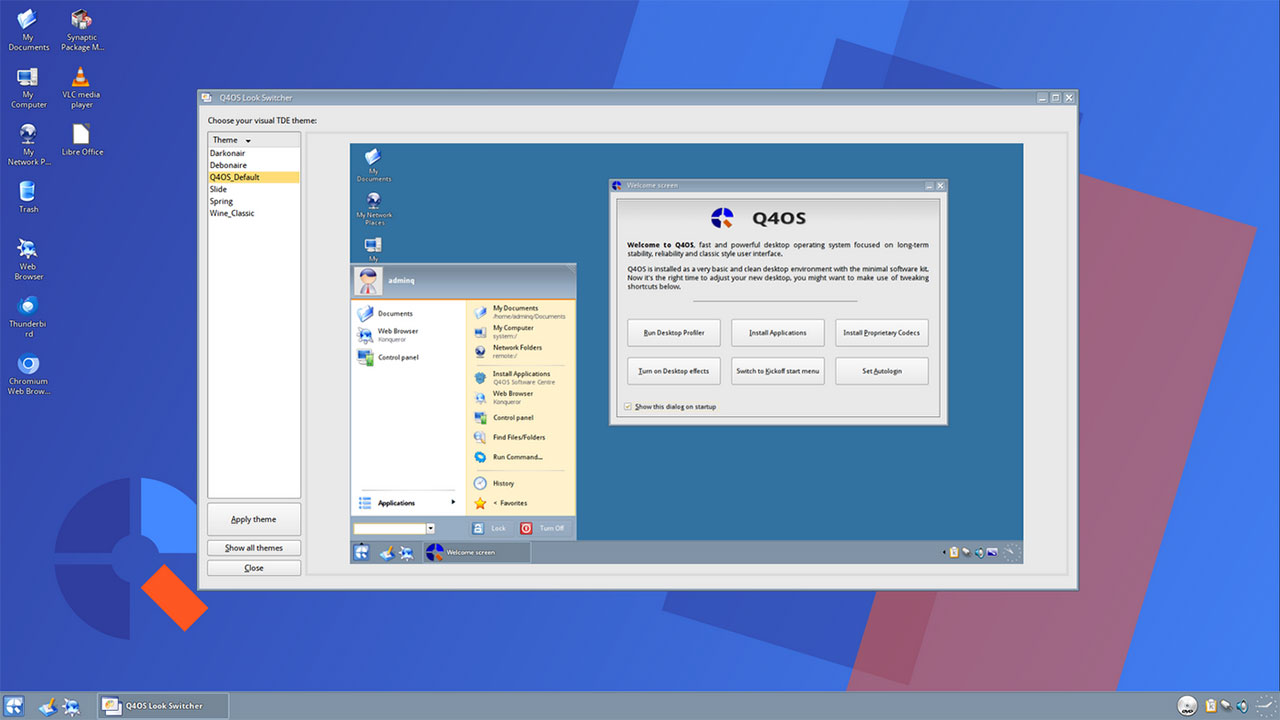
Task: Select the Slide theme
Action: pyautogui.click(x=254, y=189)
